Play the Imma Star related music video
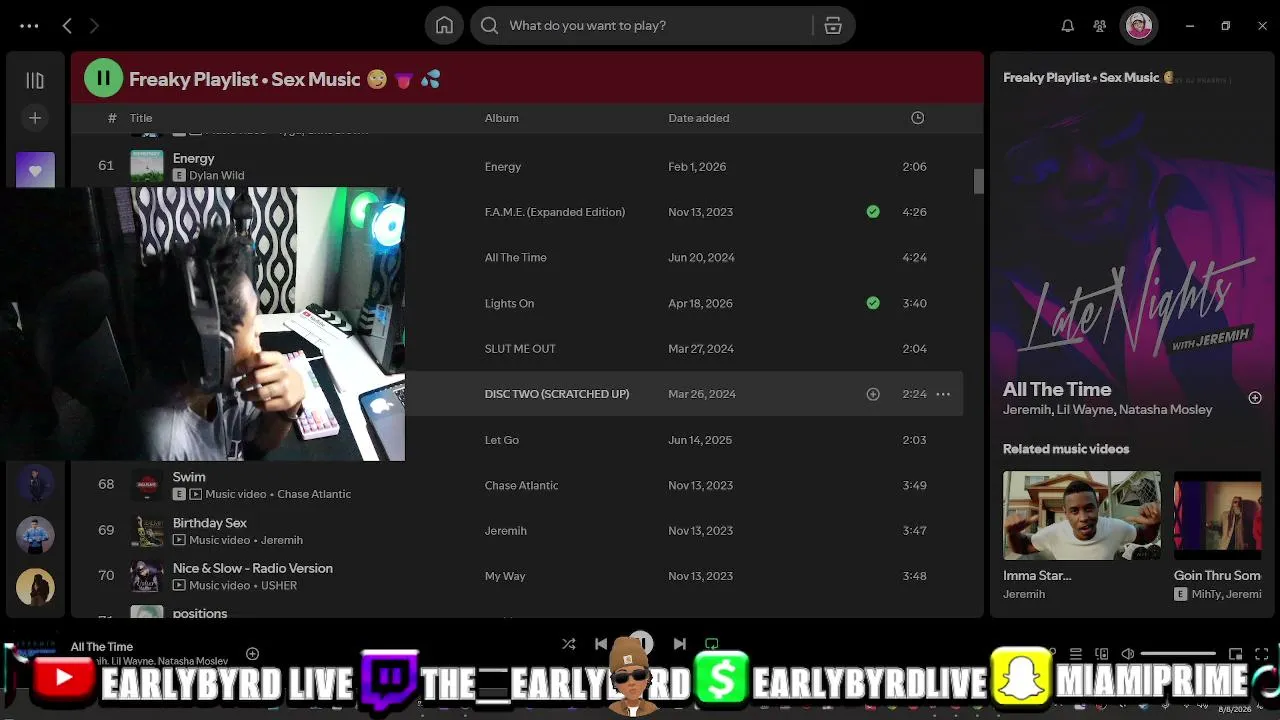1280x720 pixels. pyautogui.click(x=1082, y=516)
